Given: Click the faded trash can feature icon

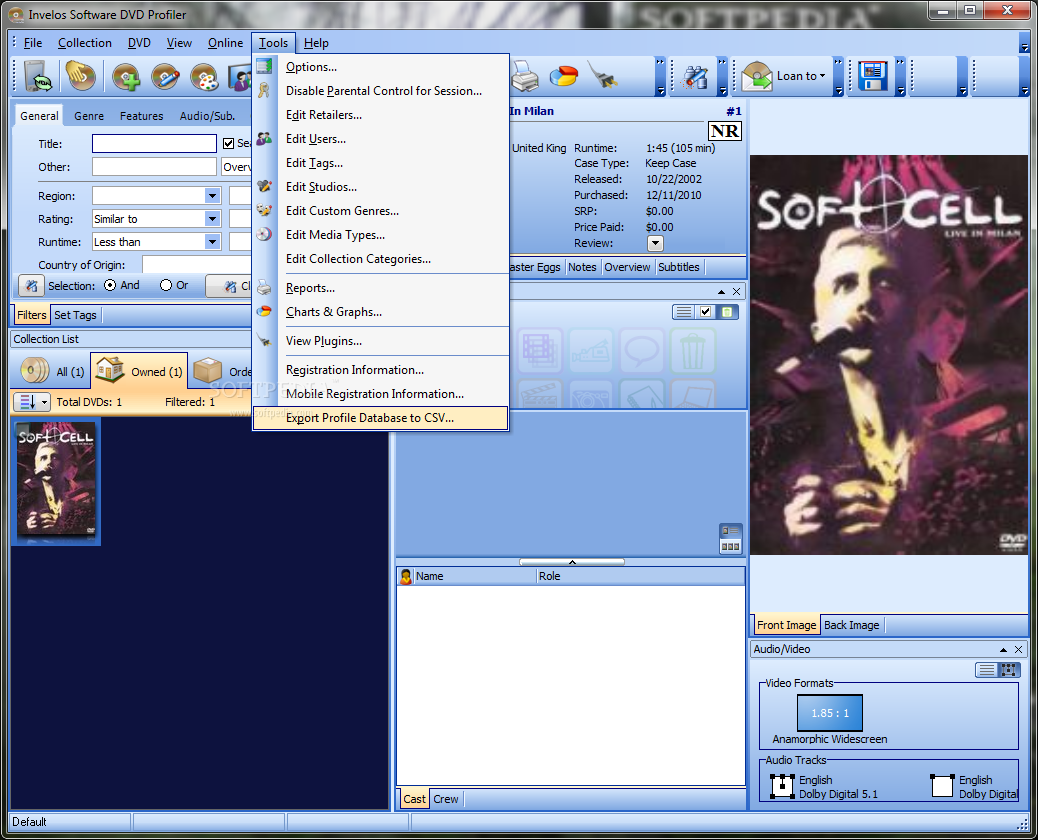Looking at the screenshot, I should point(693,350).
